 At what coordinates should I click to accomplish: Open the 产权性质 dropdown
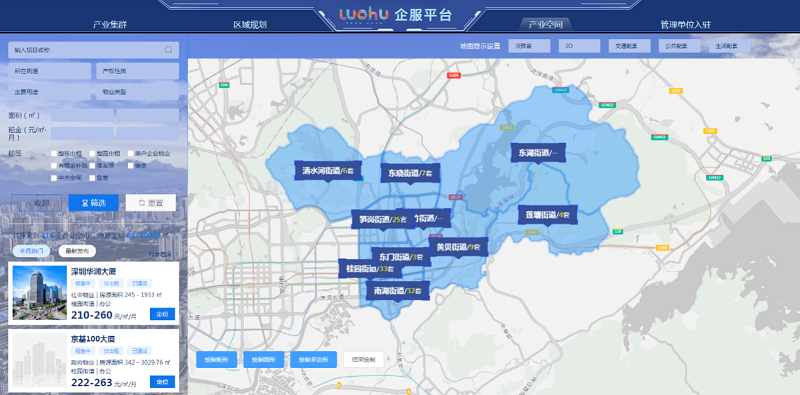[138, 71]
